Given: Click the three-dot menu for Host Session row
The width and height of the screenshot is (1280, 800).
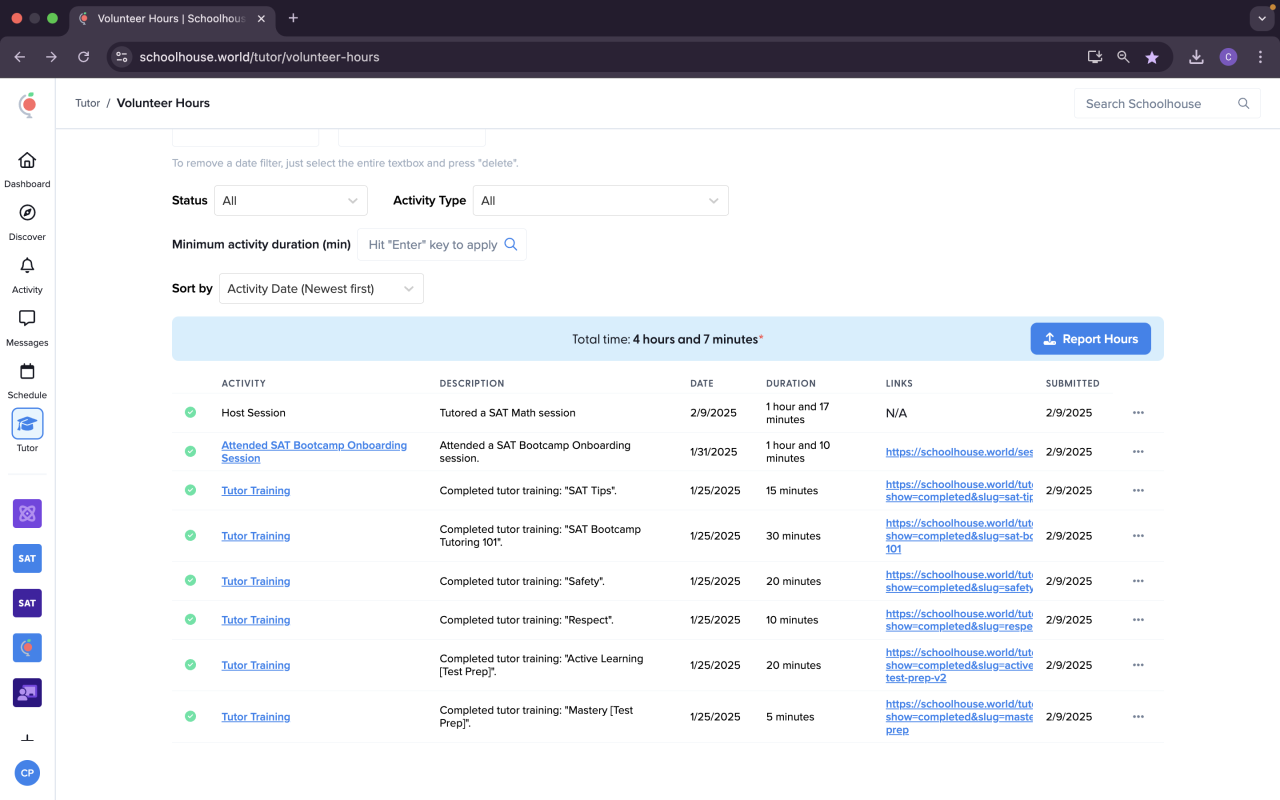Looking at the screenshot, I should click(x=1138, y=413).
